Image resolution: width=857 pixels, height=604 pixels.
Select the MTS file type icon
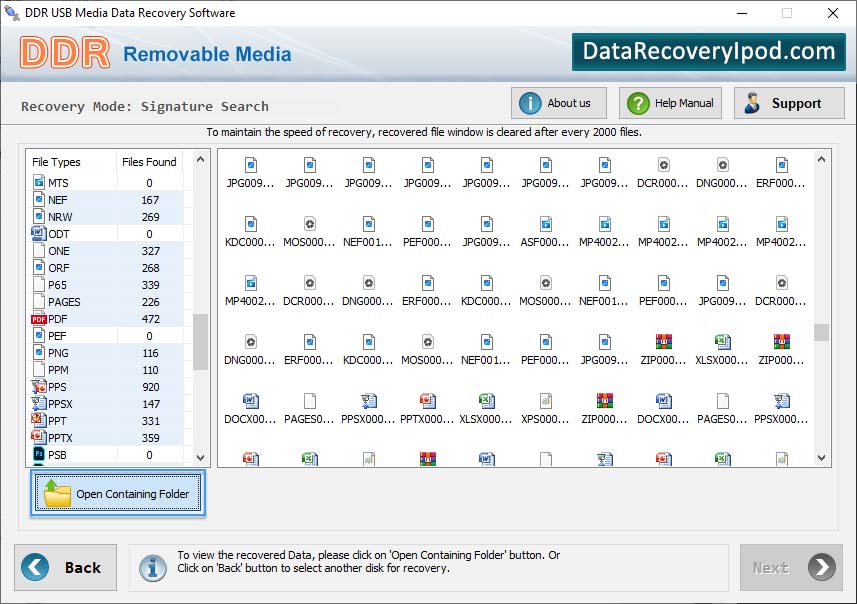click(39, 182)
